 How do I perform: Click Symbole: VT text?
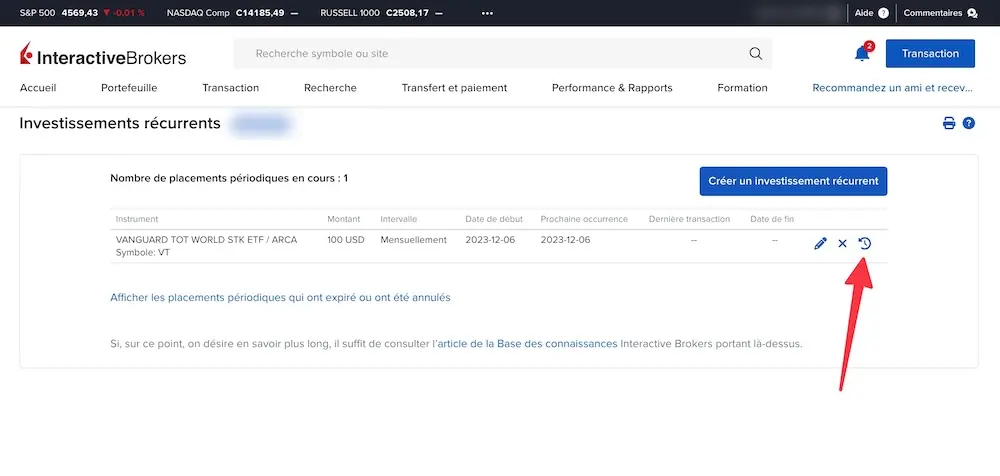click(x=143, y=253)
